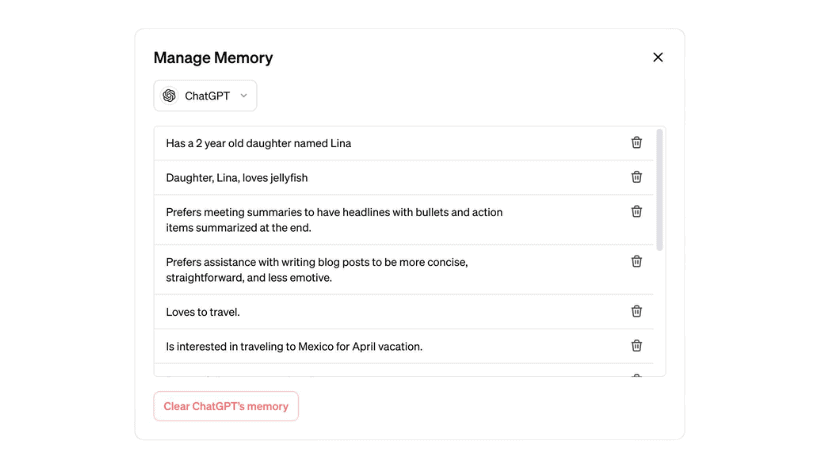Click the blog posts memory text

[316, 270]
